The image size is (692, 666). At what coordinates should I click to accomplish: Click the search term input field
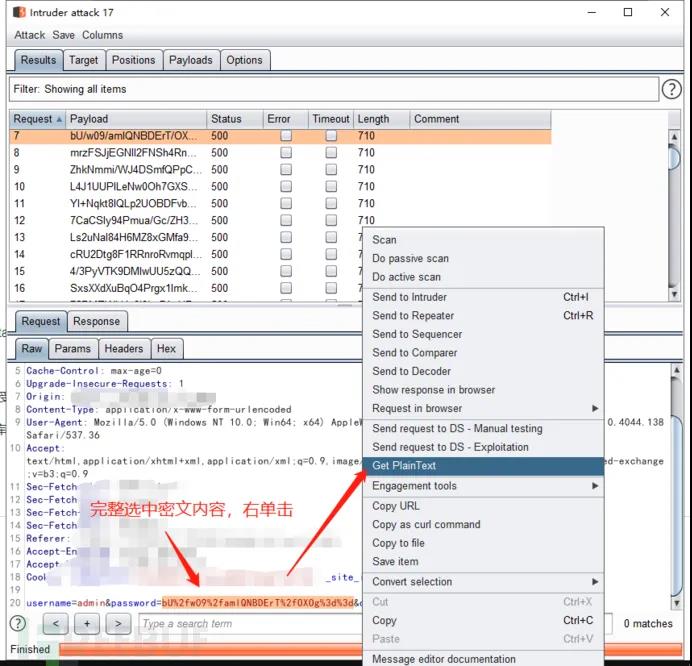coord(251,624)
